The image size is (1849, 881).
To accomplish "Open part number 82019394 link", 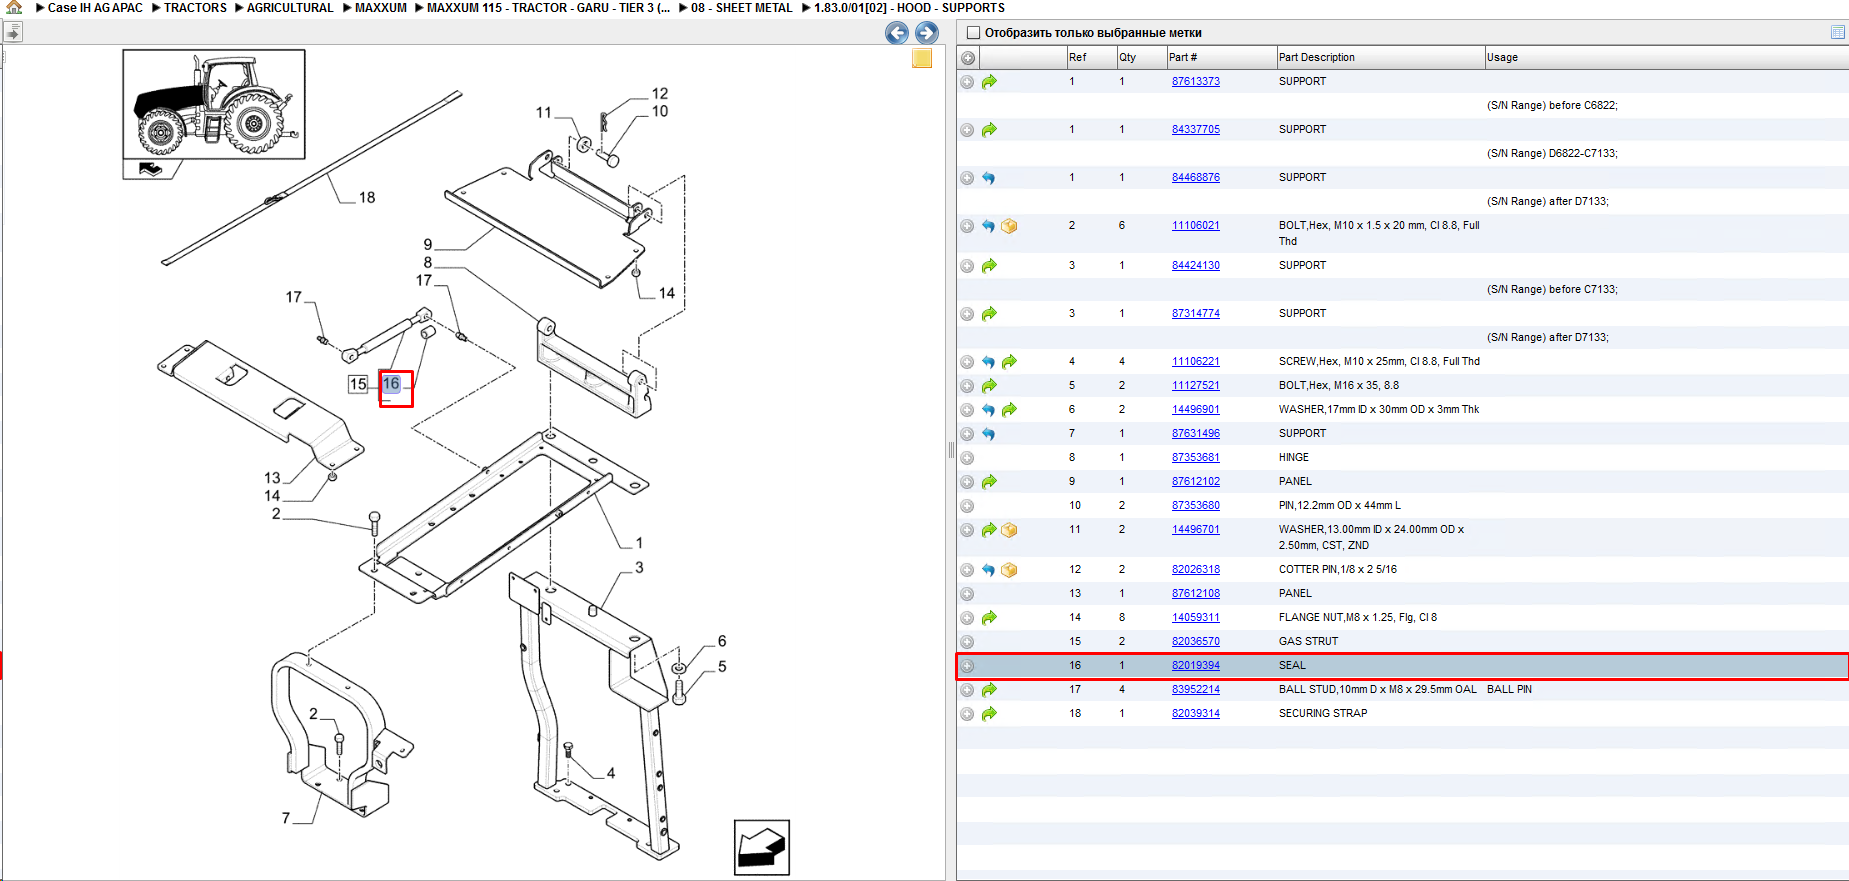I will (x=1196, y=666).
